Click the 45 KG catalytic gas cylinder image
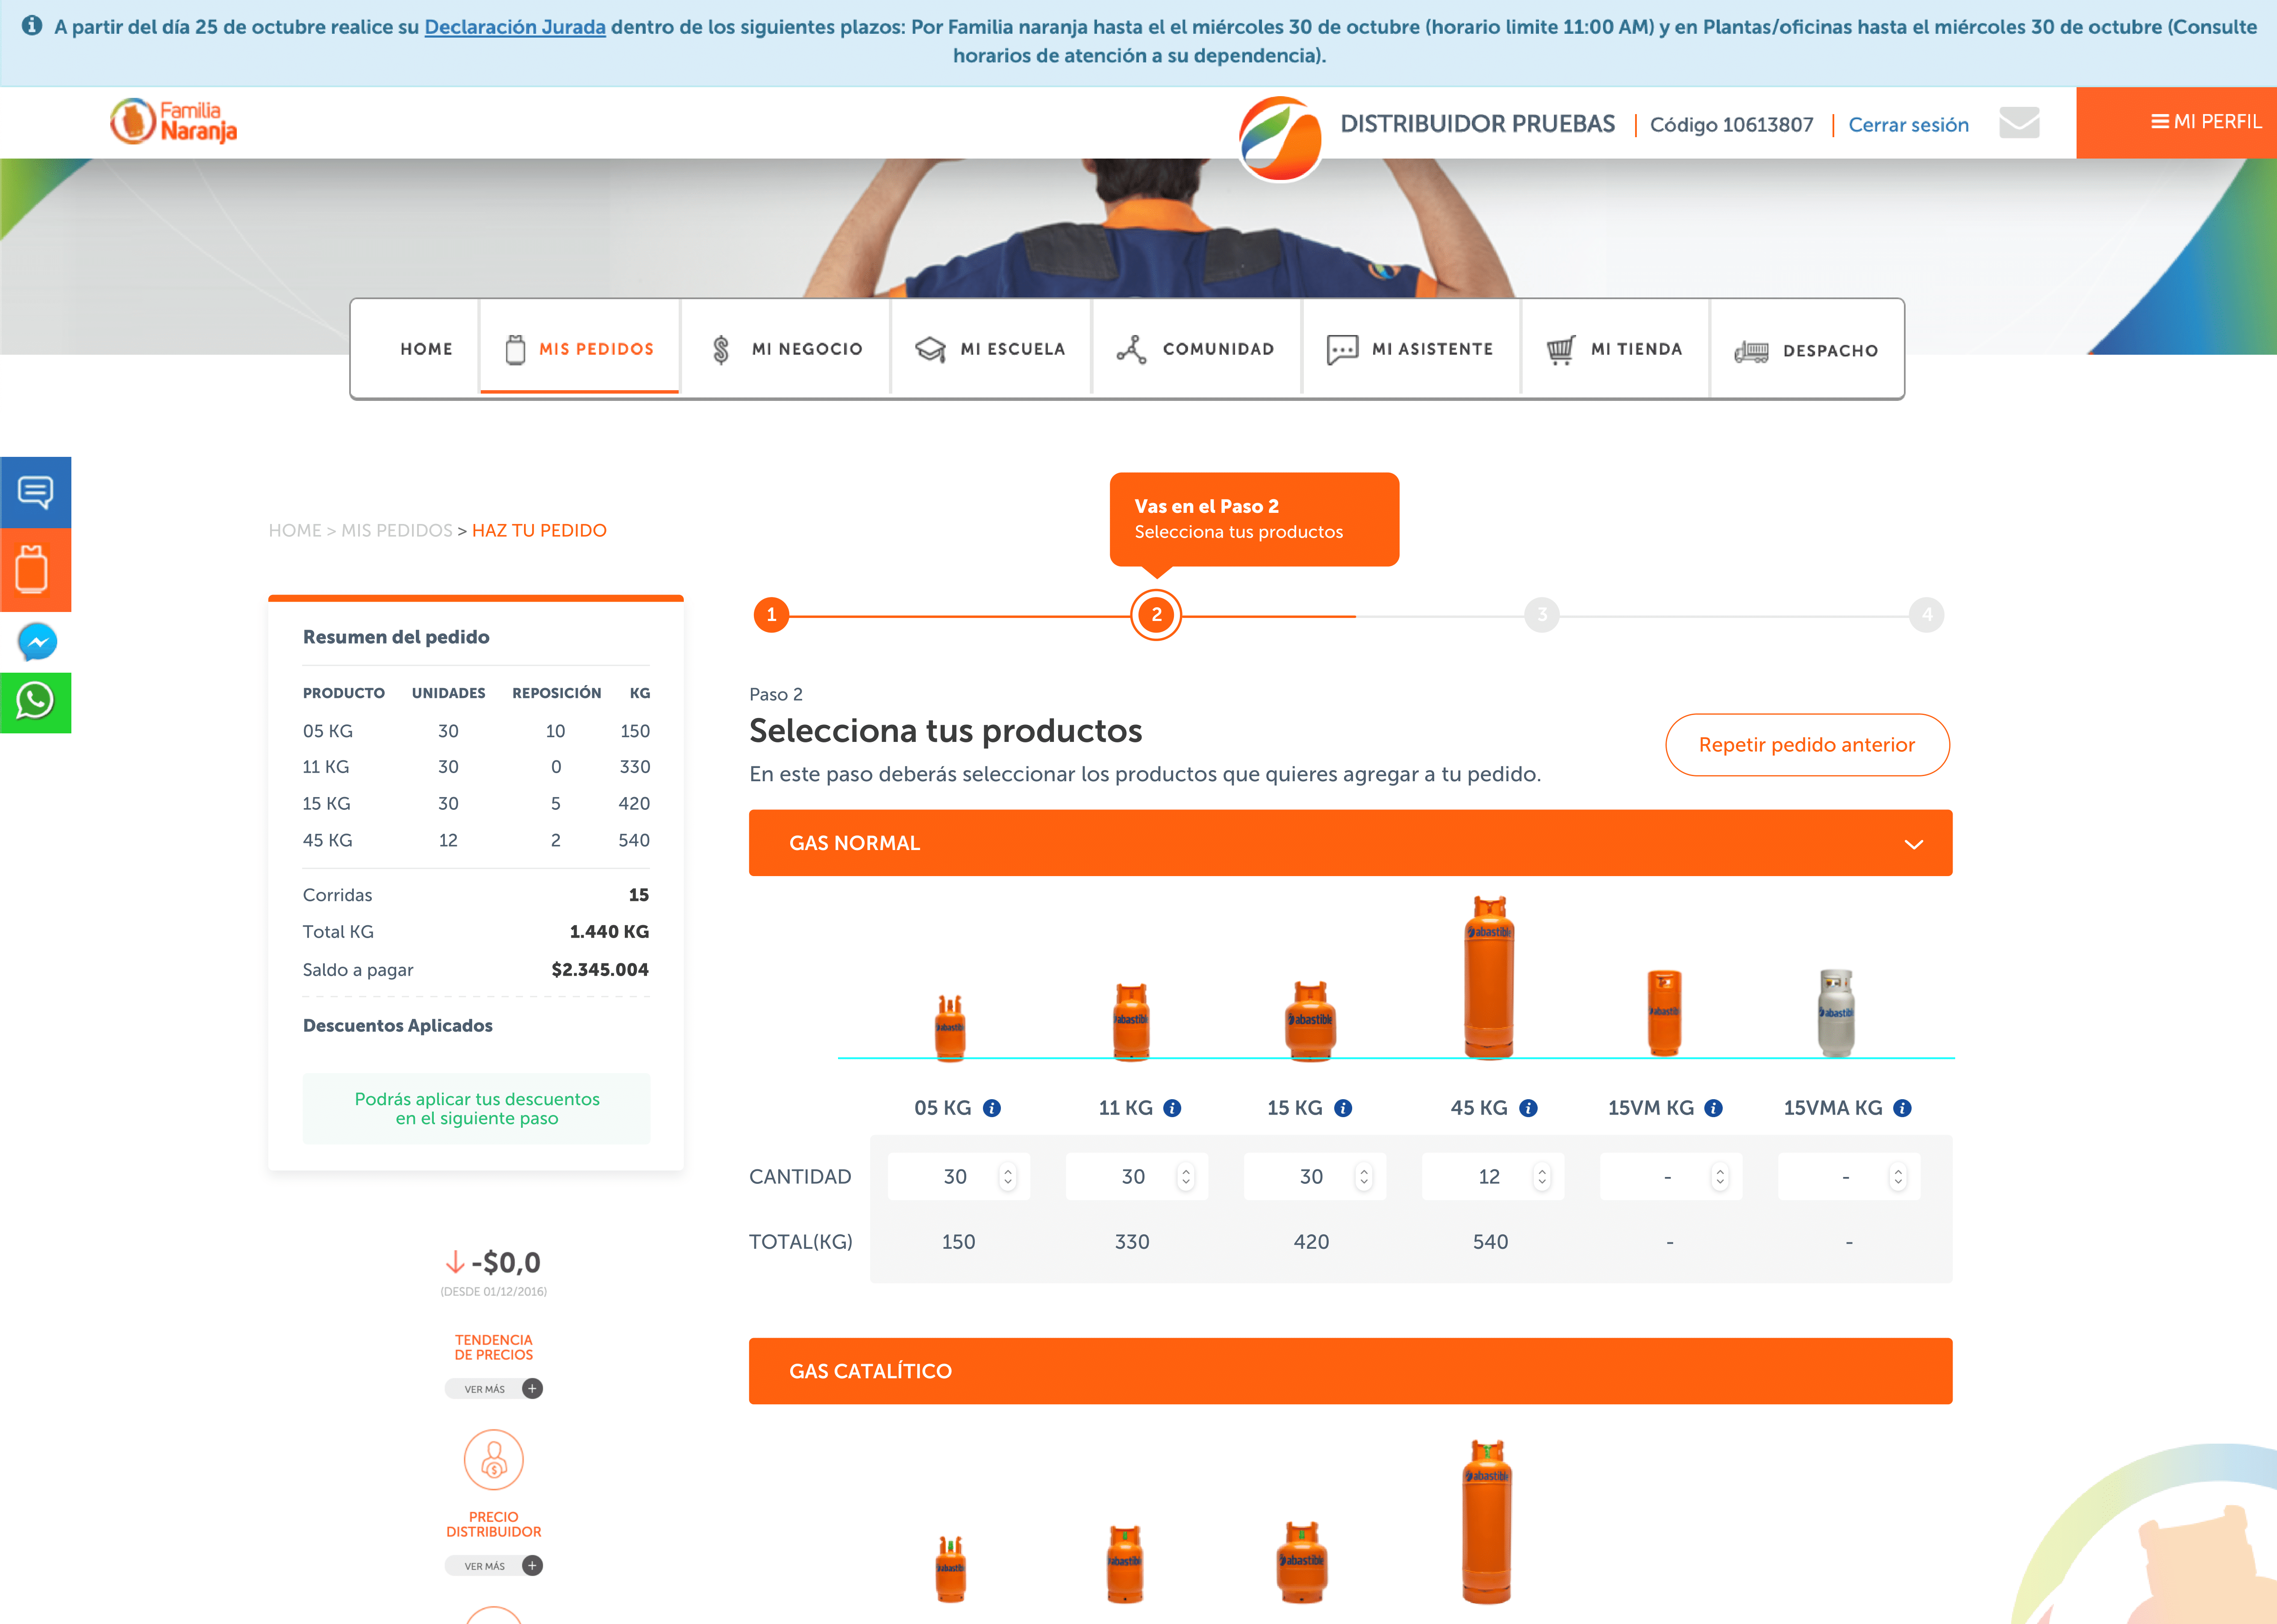Viewport: 2277px width, 1624px height. point(1487,1522)
